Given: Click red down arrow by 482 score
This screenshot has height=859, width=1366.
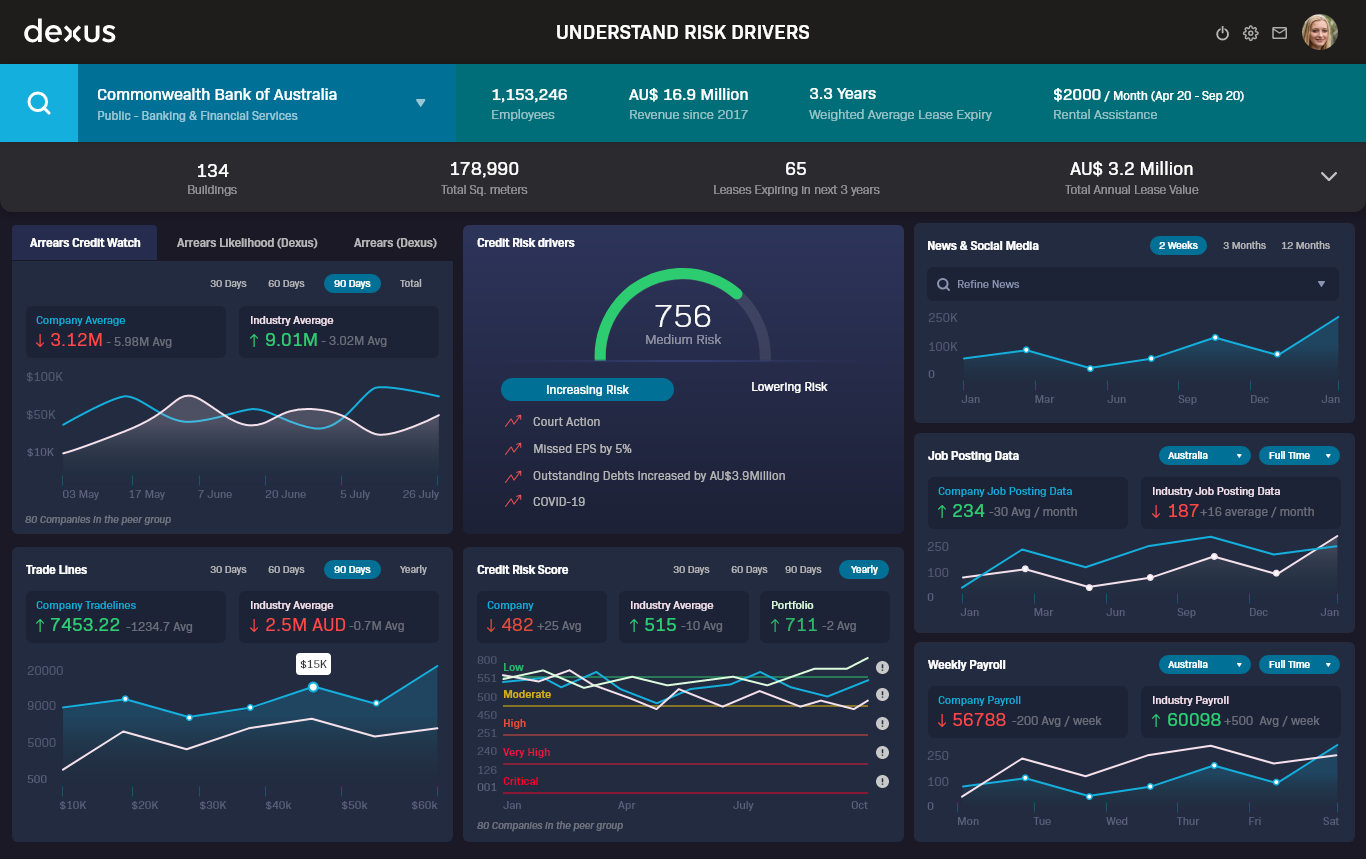Looking at the screenshot, I should 491,625.
